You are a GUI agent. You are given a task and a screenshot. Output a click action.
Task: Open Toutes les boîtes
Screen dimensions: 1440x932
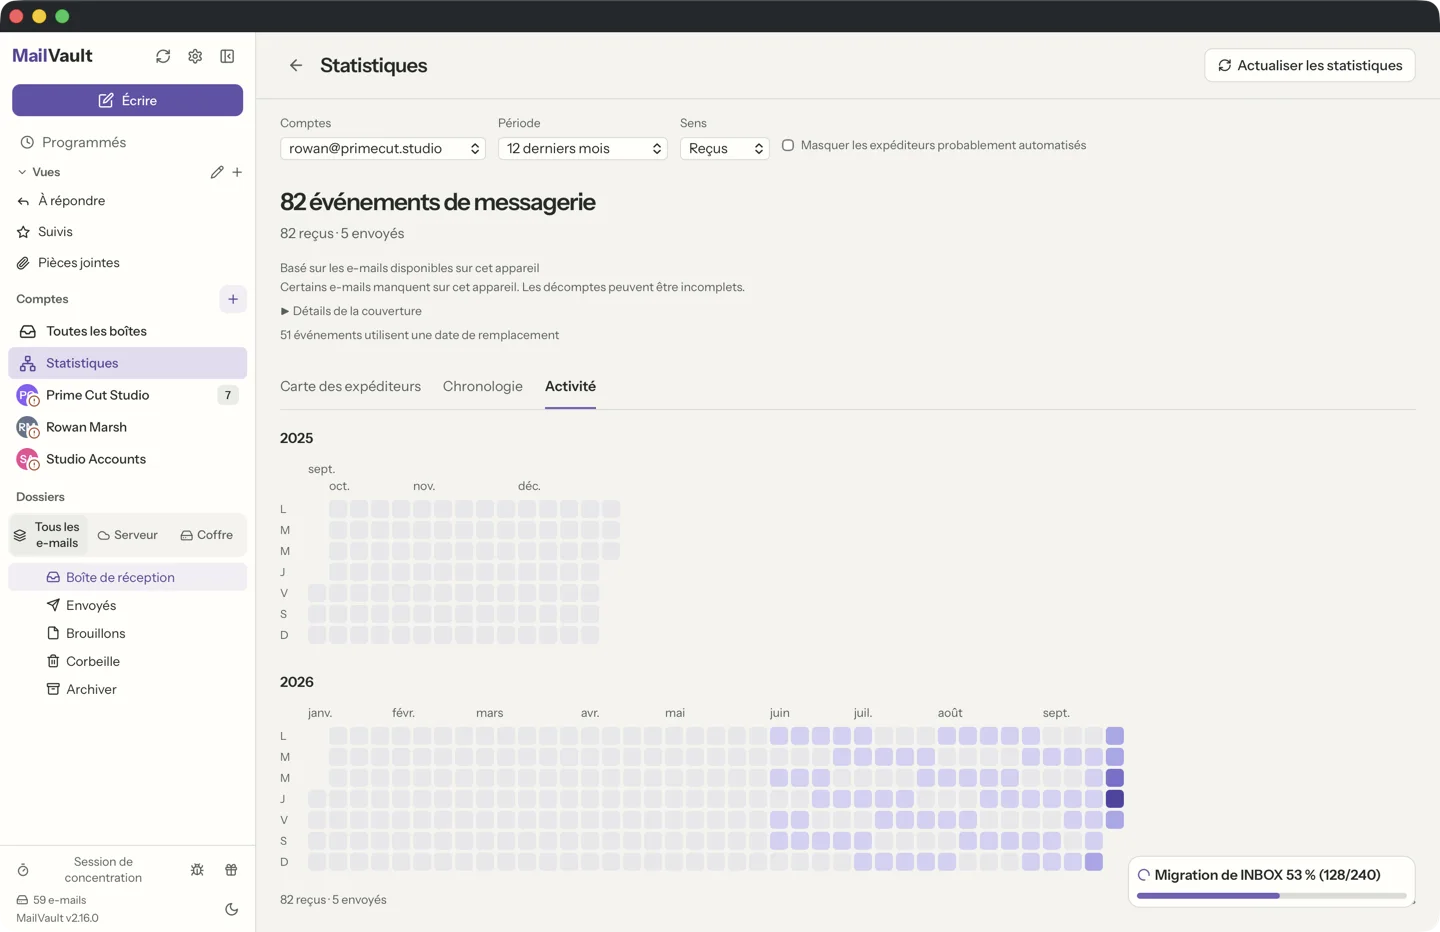pyautogui.click(x=127, y=331)
